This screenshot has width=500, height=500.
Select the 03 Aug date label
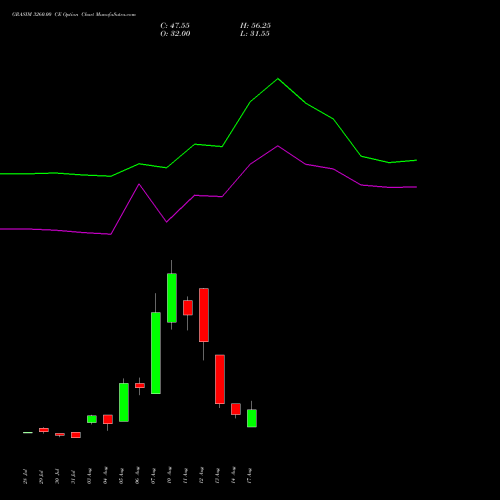pyautogui.click(x=89, y=476)
